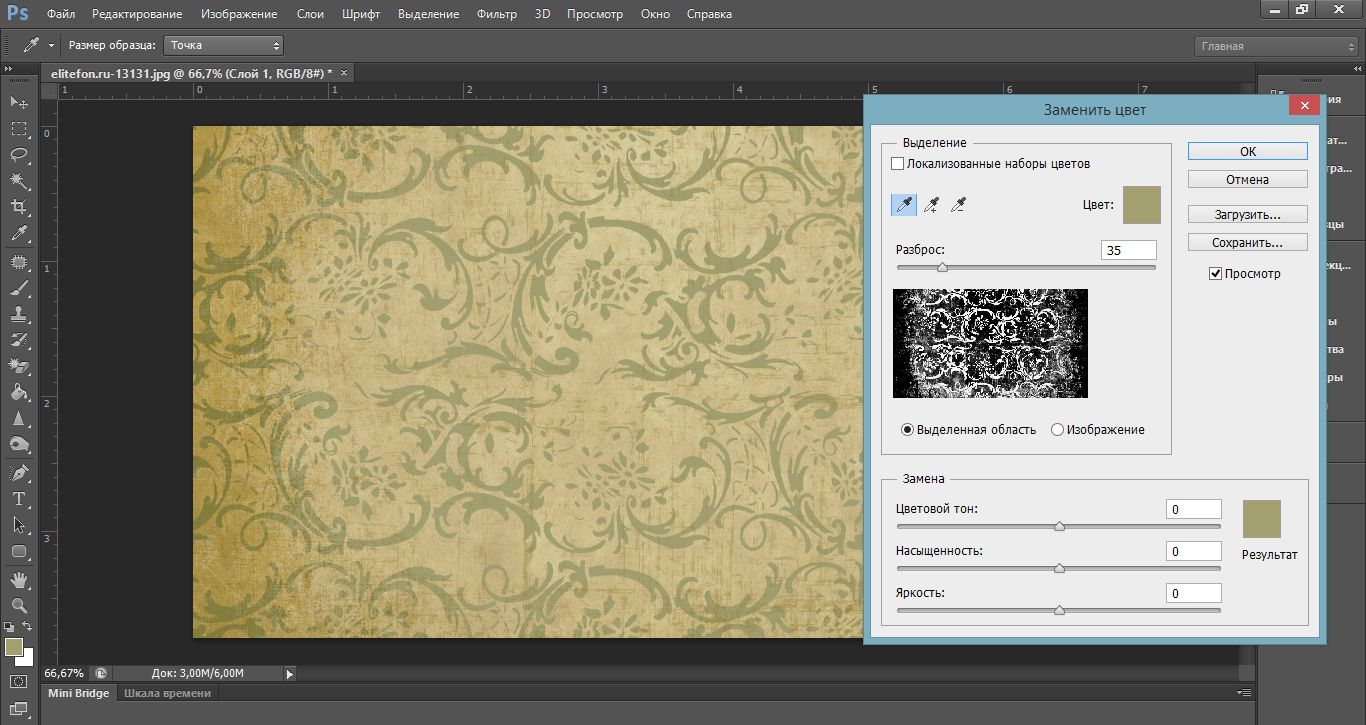Select the Выделенная область radio button
This screenshot has height=725, width=1366.
(x=907, y=429)
